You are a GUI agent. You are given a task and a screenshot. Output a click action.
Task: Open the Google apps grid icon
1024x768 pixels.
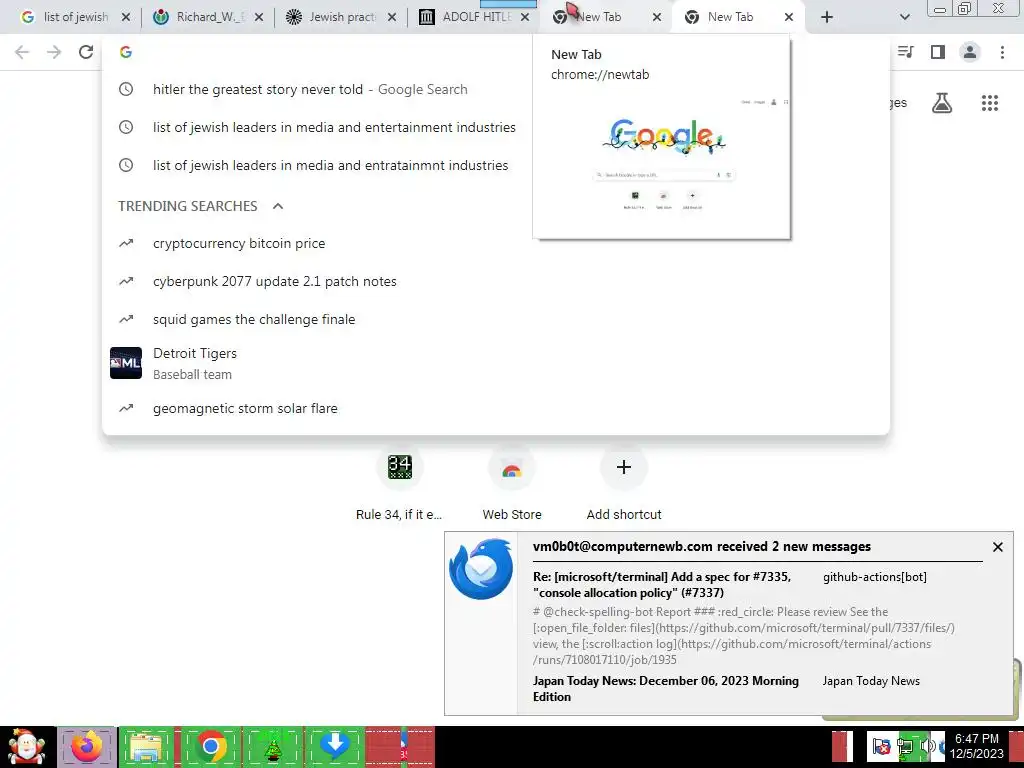(x=990, y=103)
